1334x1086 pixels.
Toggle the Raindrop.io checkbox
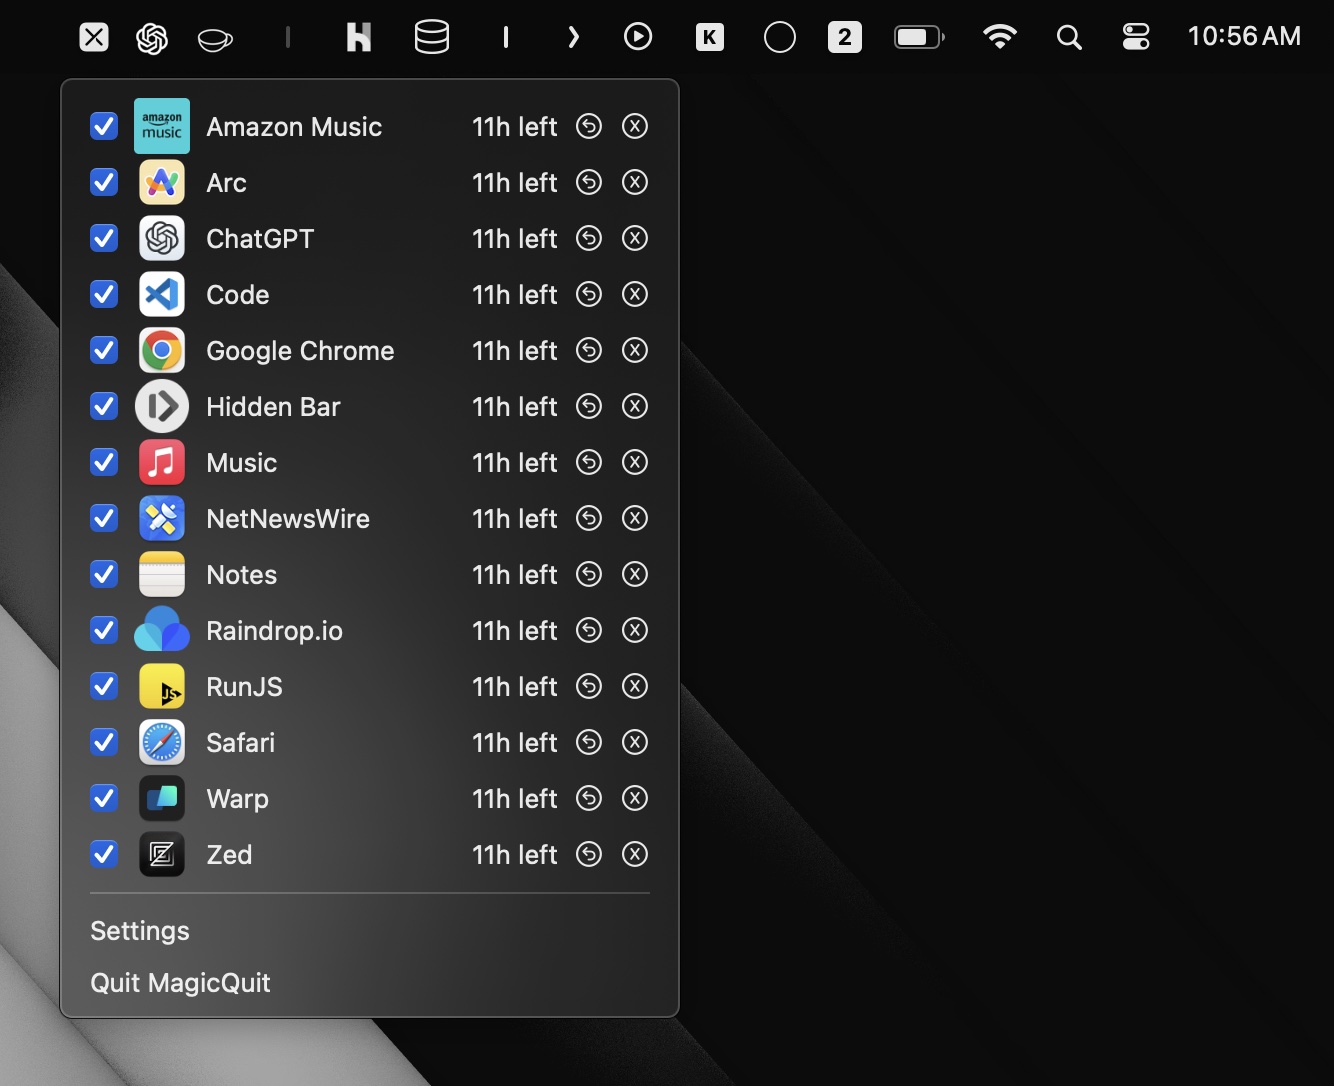pos(104,631)
